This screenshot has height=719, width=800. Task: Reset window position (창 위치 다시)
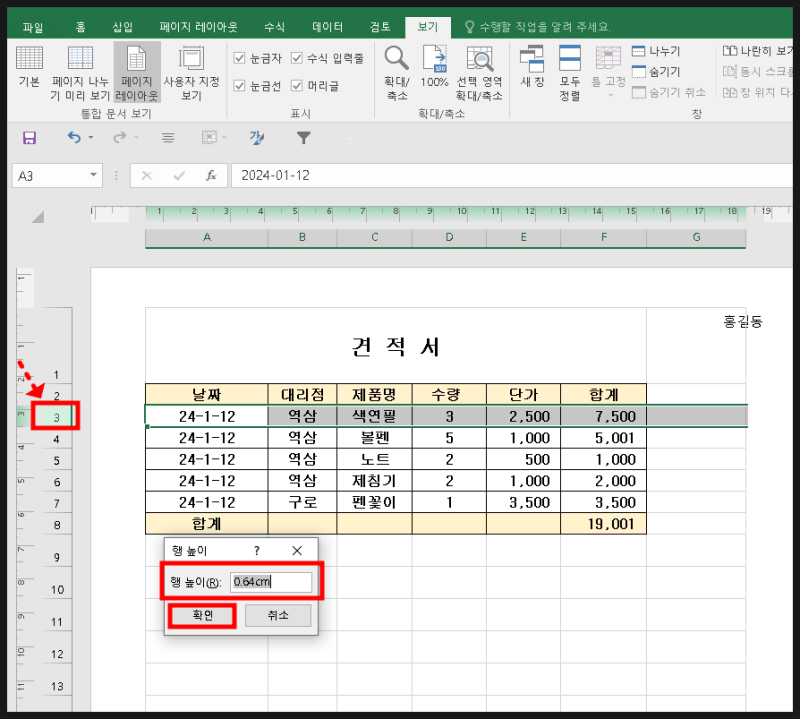point(758,92)
